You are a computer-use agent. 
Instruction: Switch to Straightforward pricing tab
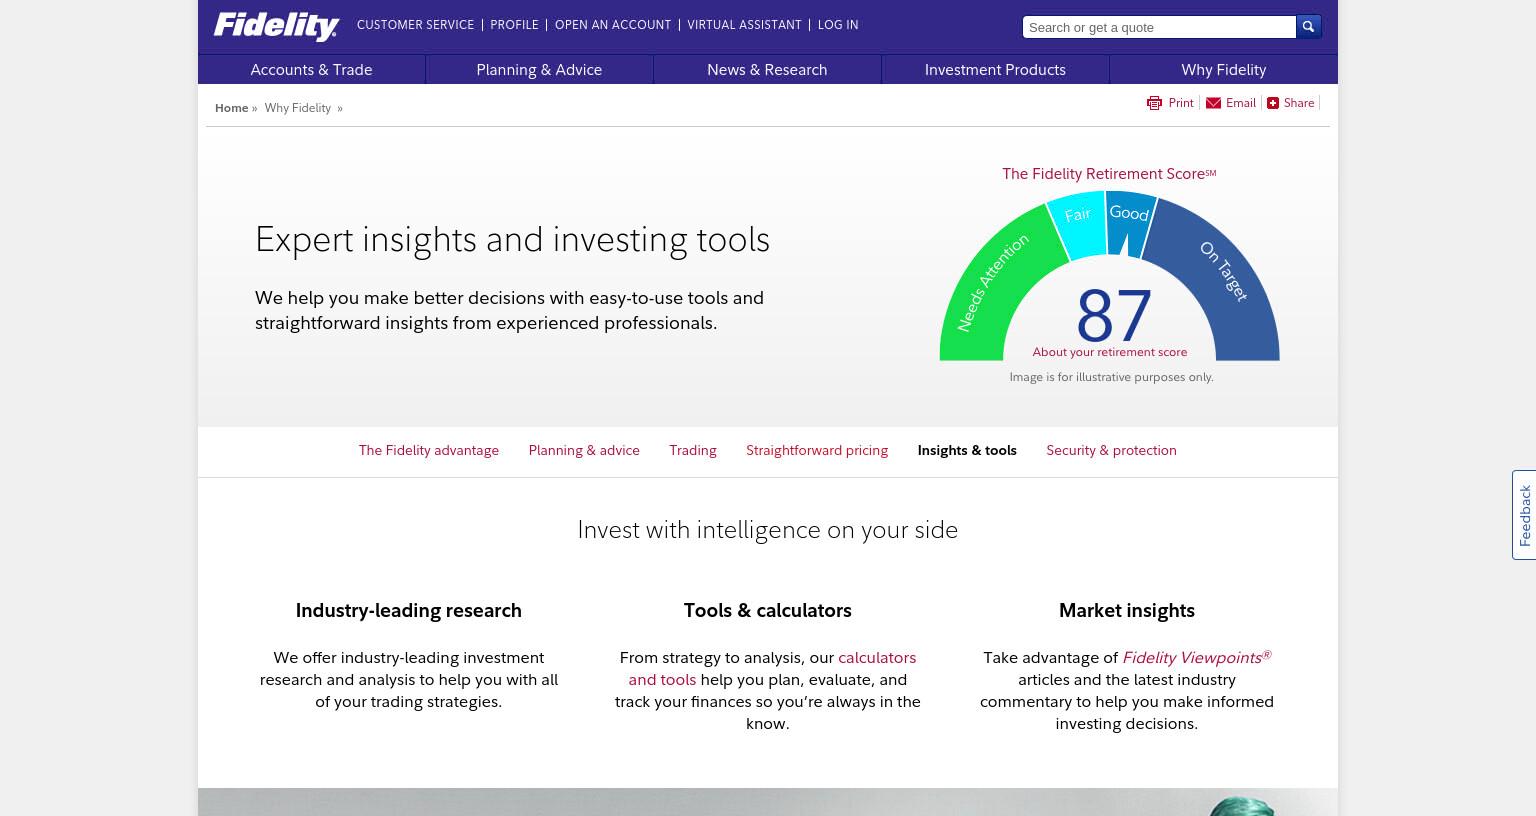pos(817,451)
